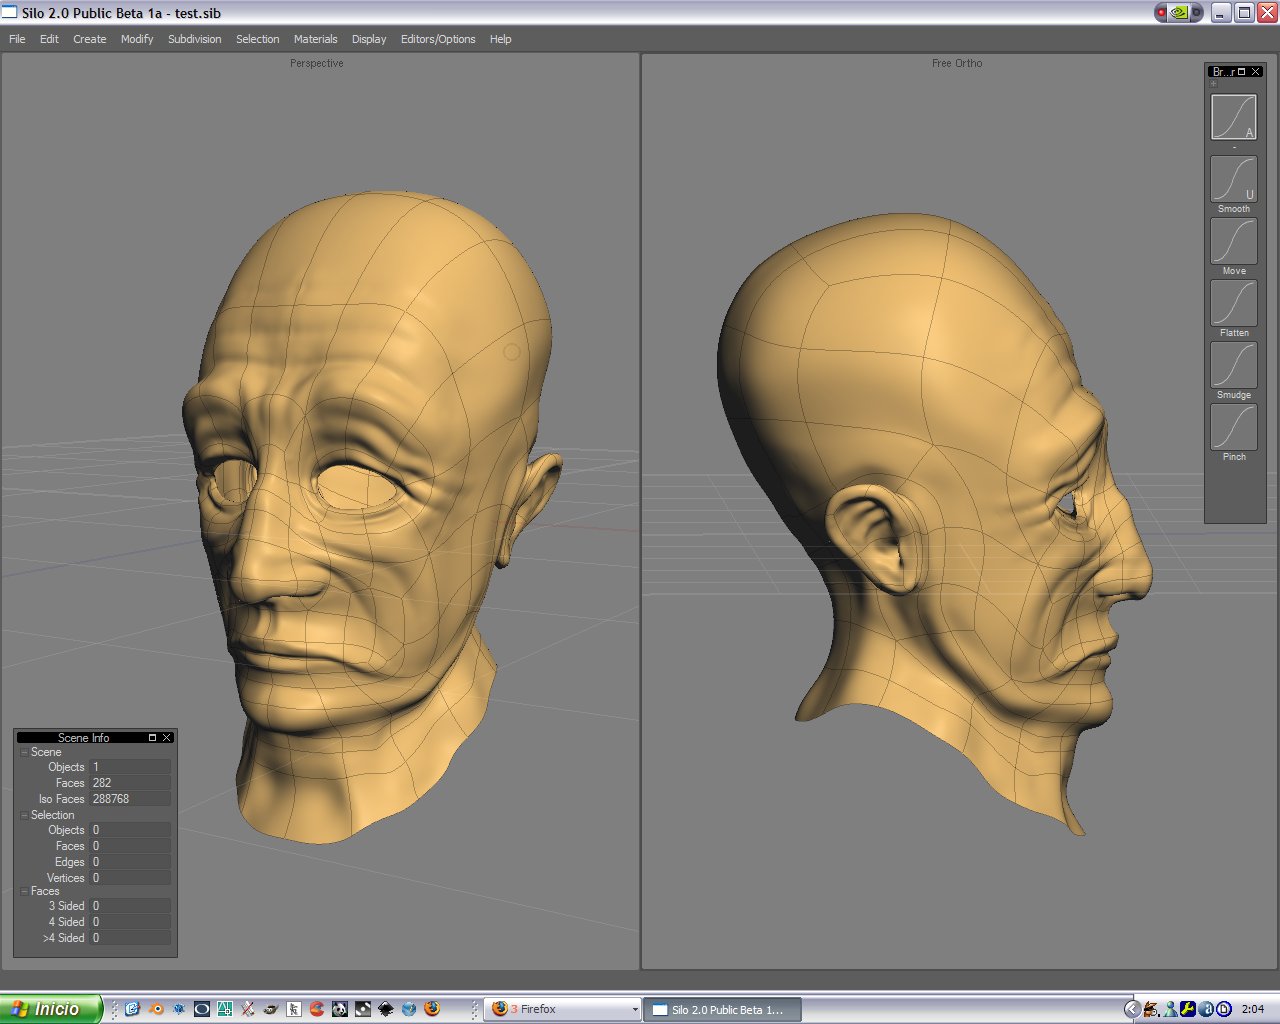Collapse the Faces section in Scene Info
1280x1024 pixels.
click(x=24, y=891)
